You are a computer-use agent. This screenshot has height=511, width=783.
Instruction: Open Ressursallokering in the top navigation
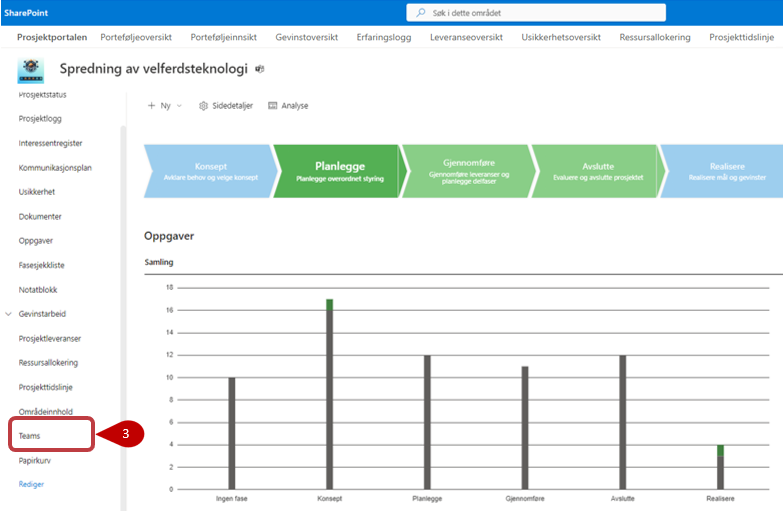[x=655, y=37]
